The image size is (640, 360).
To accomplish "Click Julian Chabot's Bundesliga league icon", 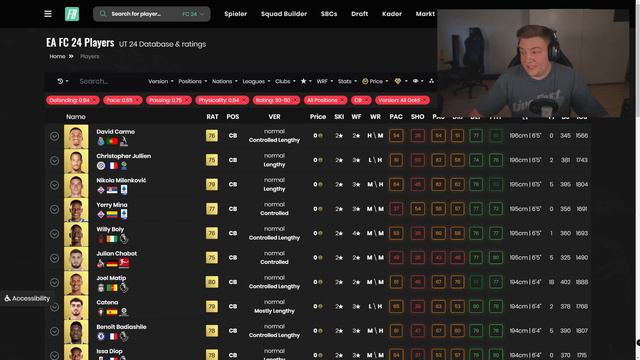I will click(124, 263).
